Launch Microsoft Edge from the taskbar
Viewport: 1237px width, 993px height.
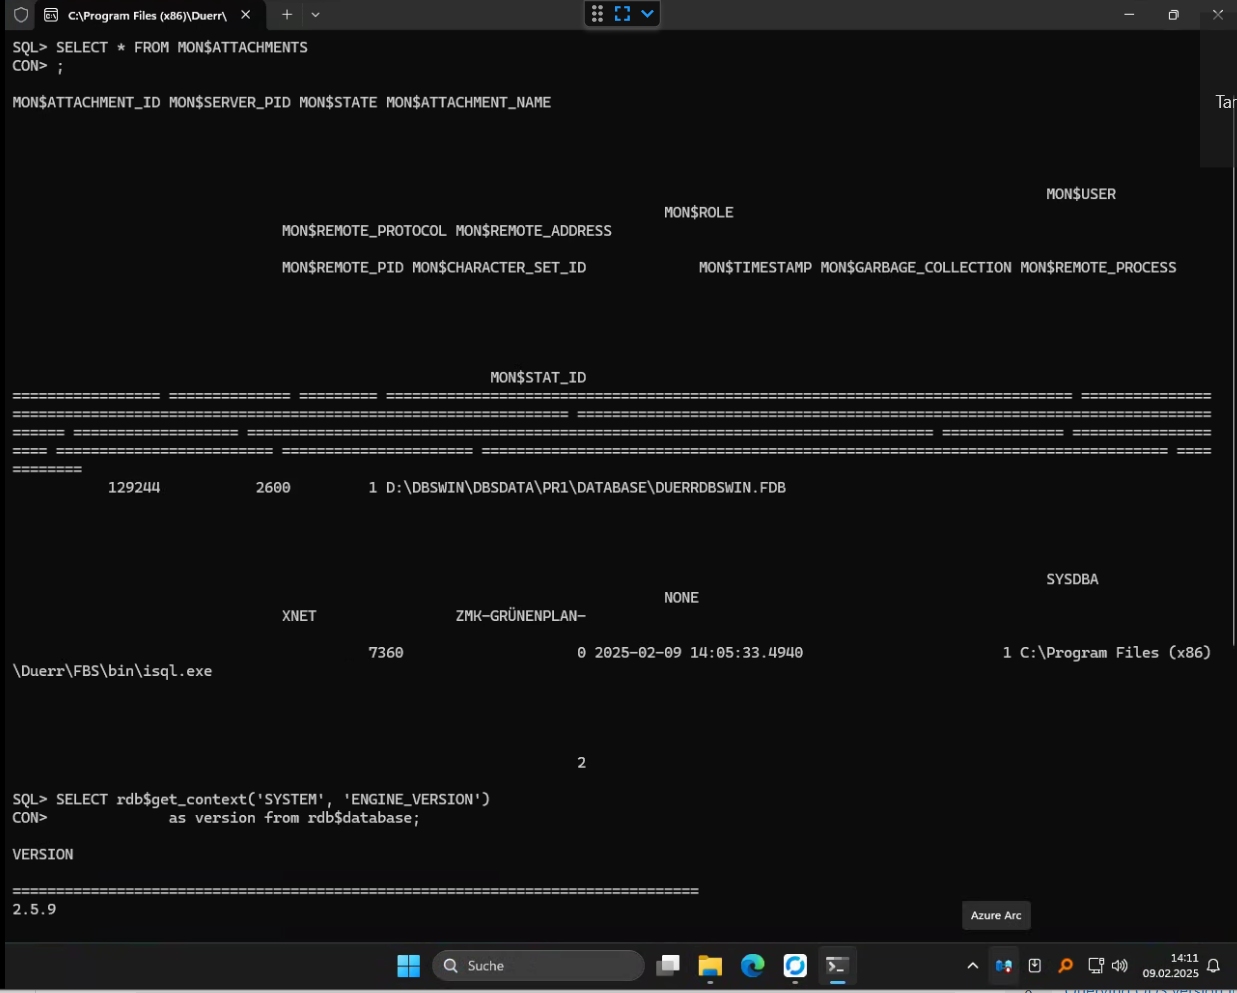pyautogui.click(x=752, y=965)
